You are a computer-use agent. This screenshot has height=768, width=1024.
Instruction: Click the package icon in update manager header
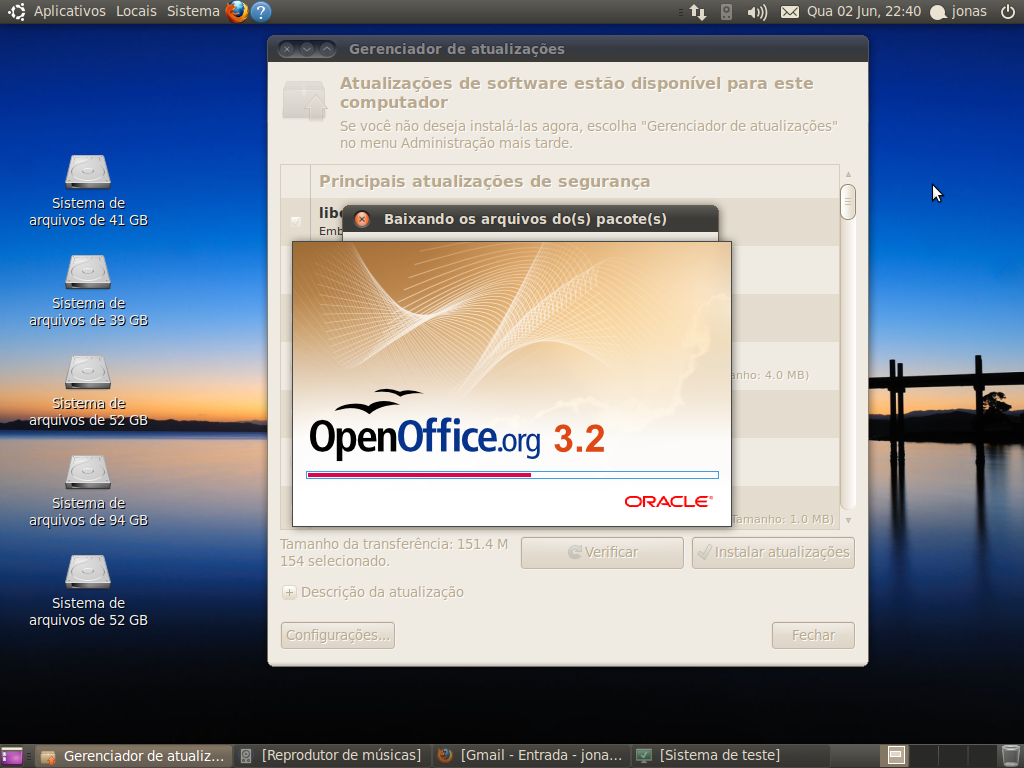(x=304, y=101)
